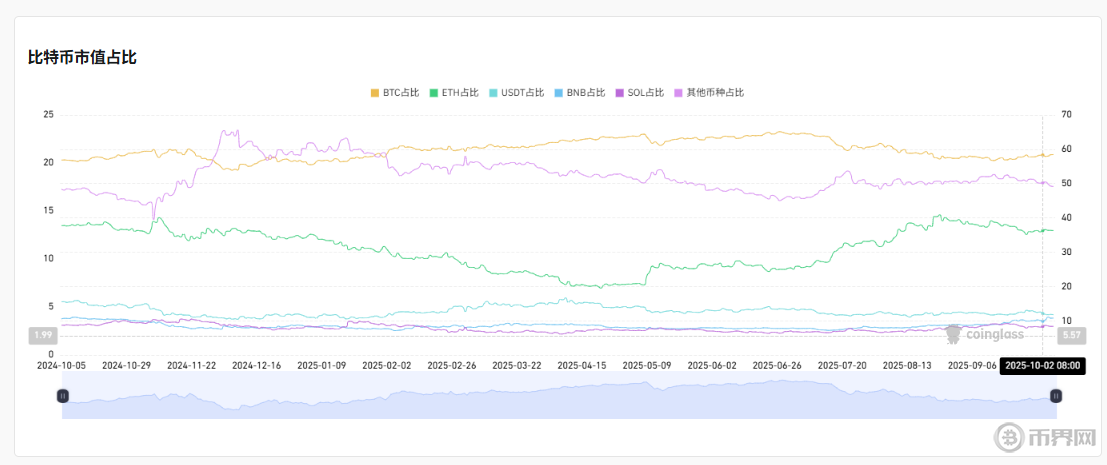Click the left zoom slider handle
The image size is (1107, 465).
[62, 396]
